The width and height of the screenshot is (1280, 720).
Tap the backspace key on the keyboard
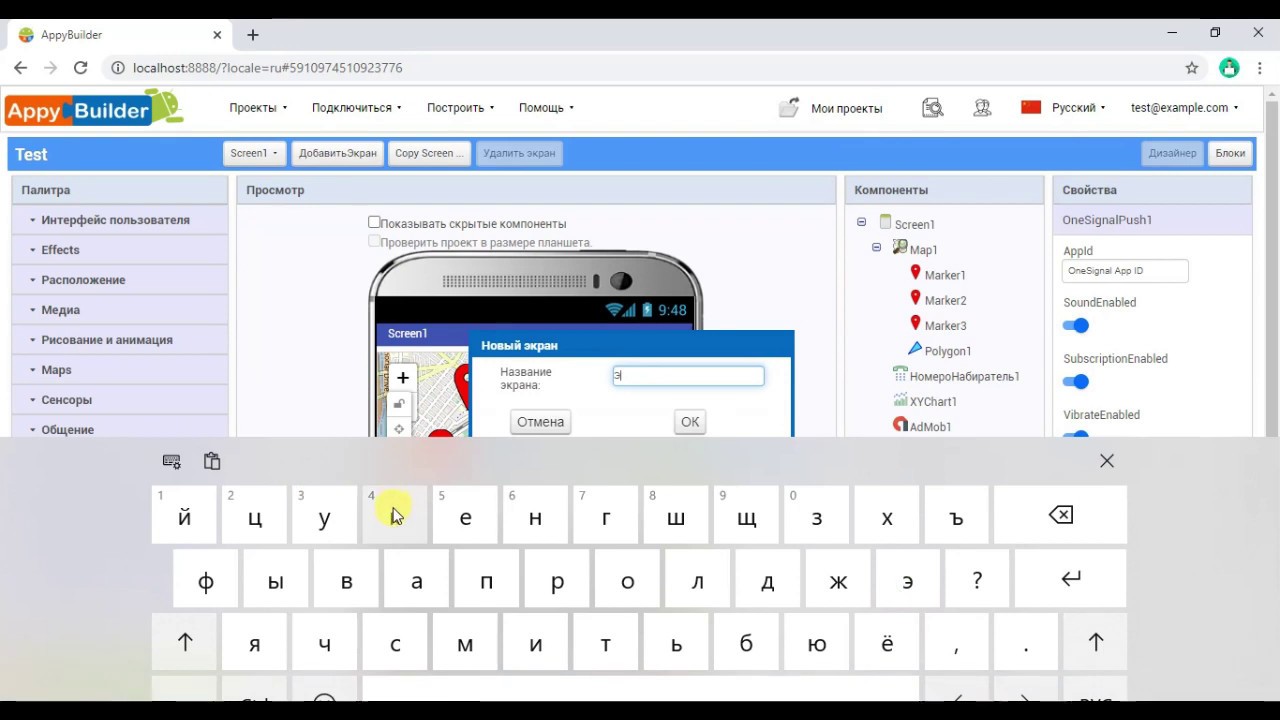(1061, 515)
